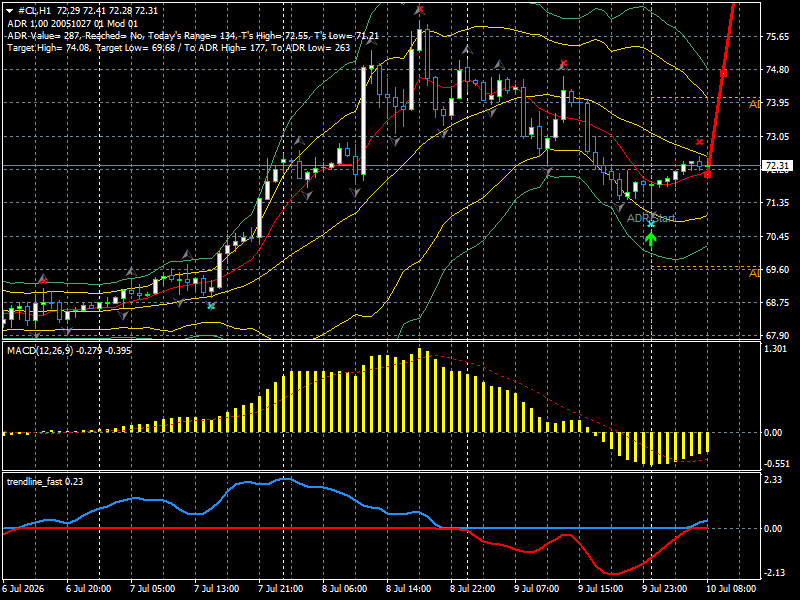Select the 'ADR-Value= 287' info line
This screenshot has width=800, height=600.
pos(193,36)
